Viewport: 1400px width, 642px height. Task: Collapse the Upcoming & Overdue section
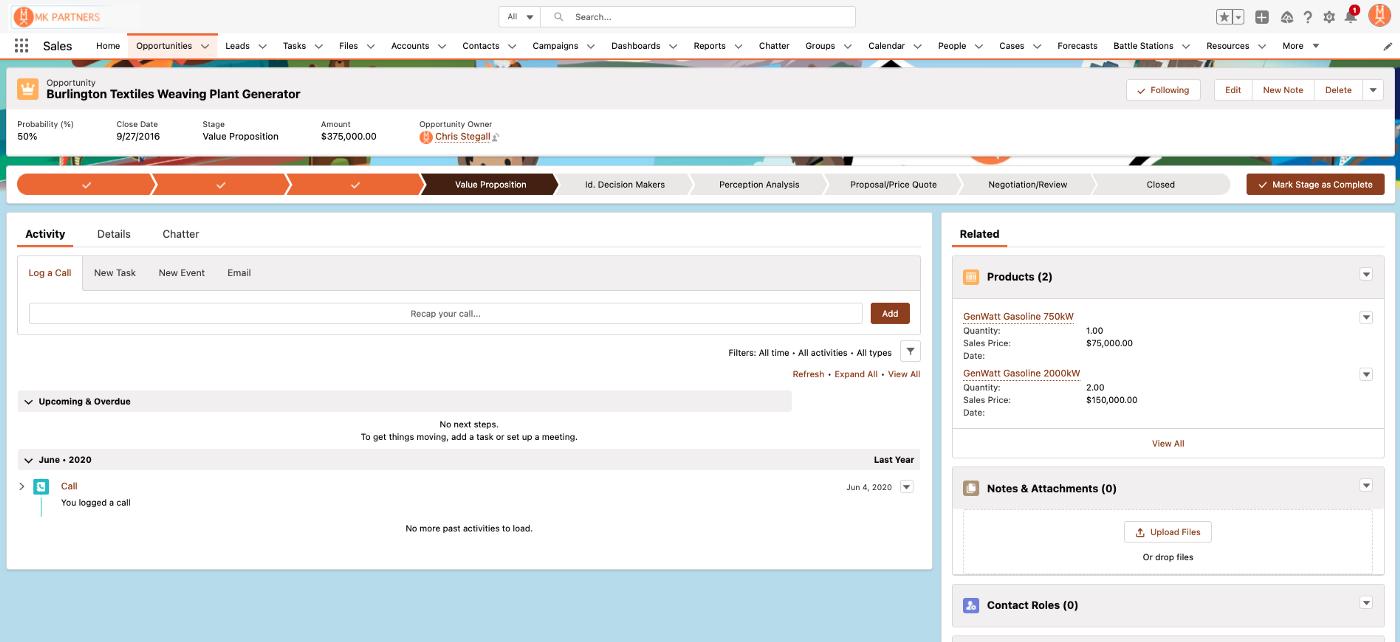[x=29, y=402]
